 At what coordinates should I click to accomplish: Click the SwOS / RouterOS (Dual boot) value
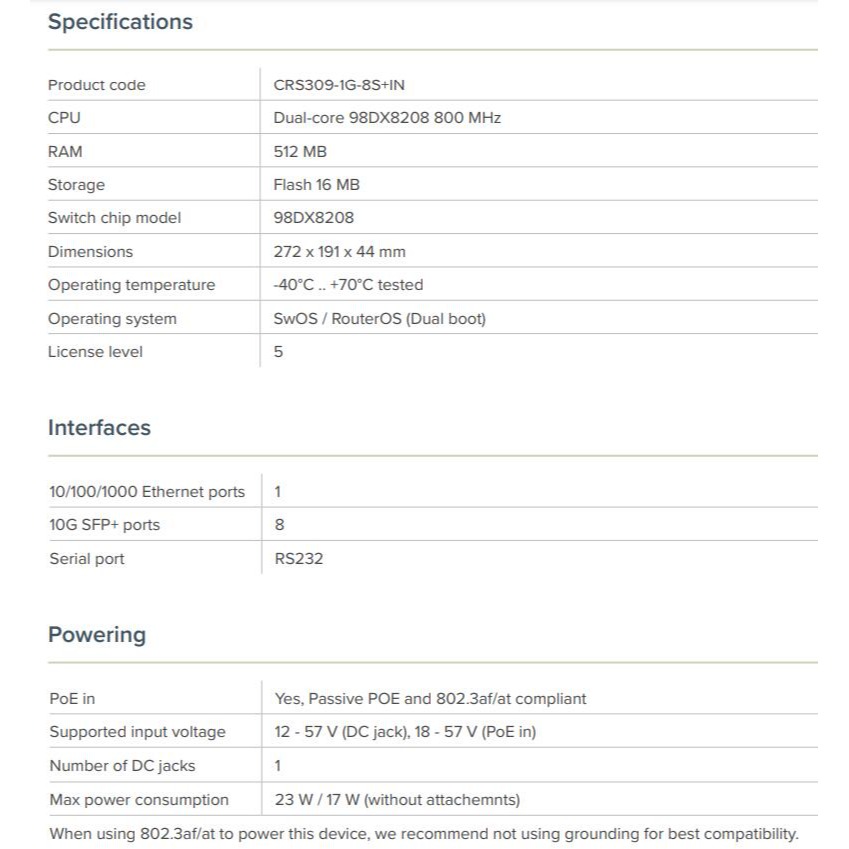click(379, 319)
